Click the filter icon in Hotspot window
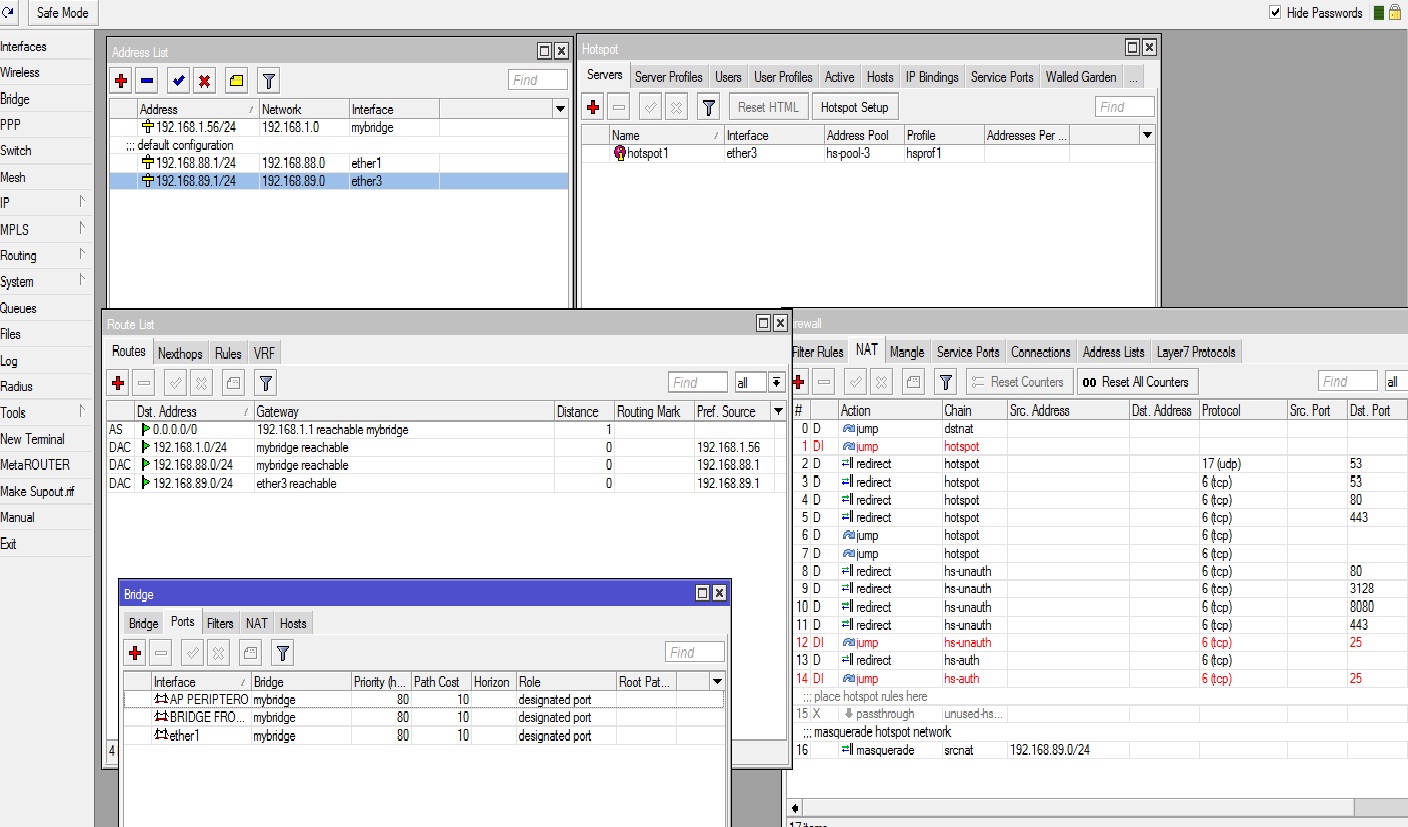Screen dimensions: 1408x827 708,107
